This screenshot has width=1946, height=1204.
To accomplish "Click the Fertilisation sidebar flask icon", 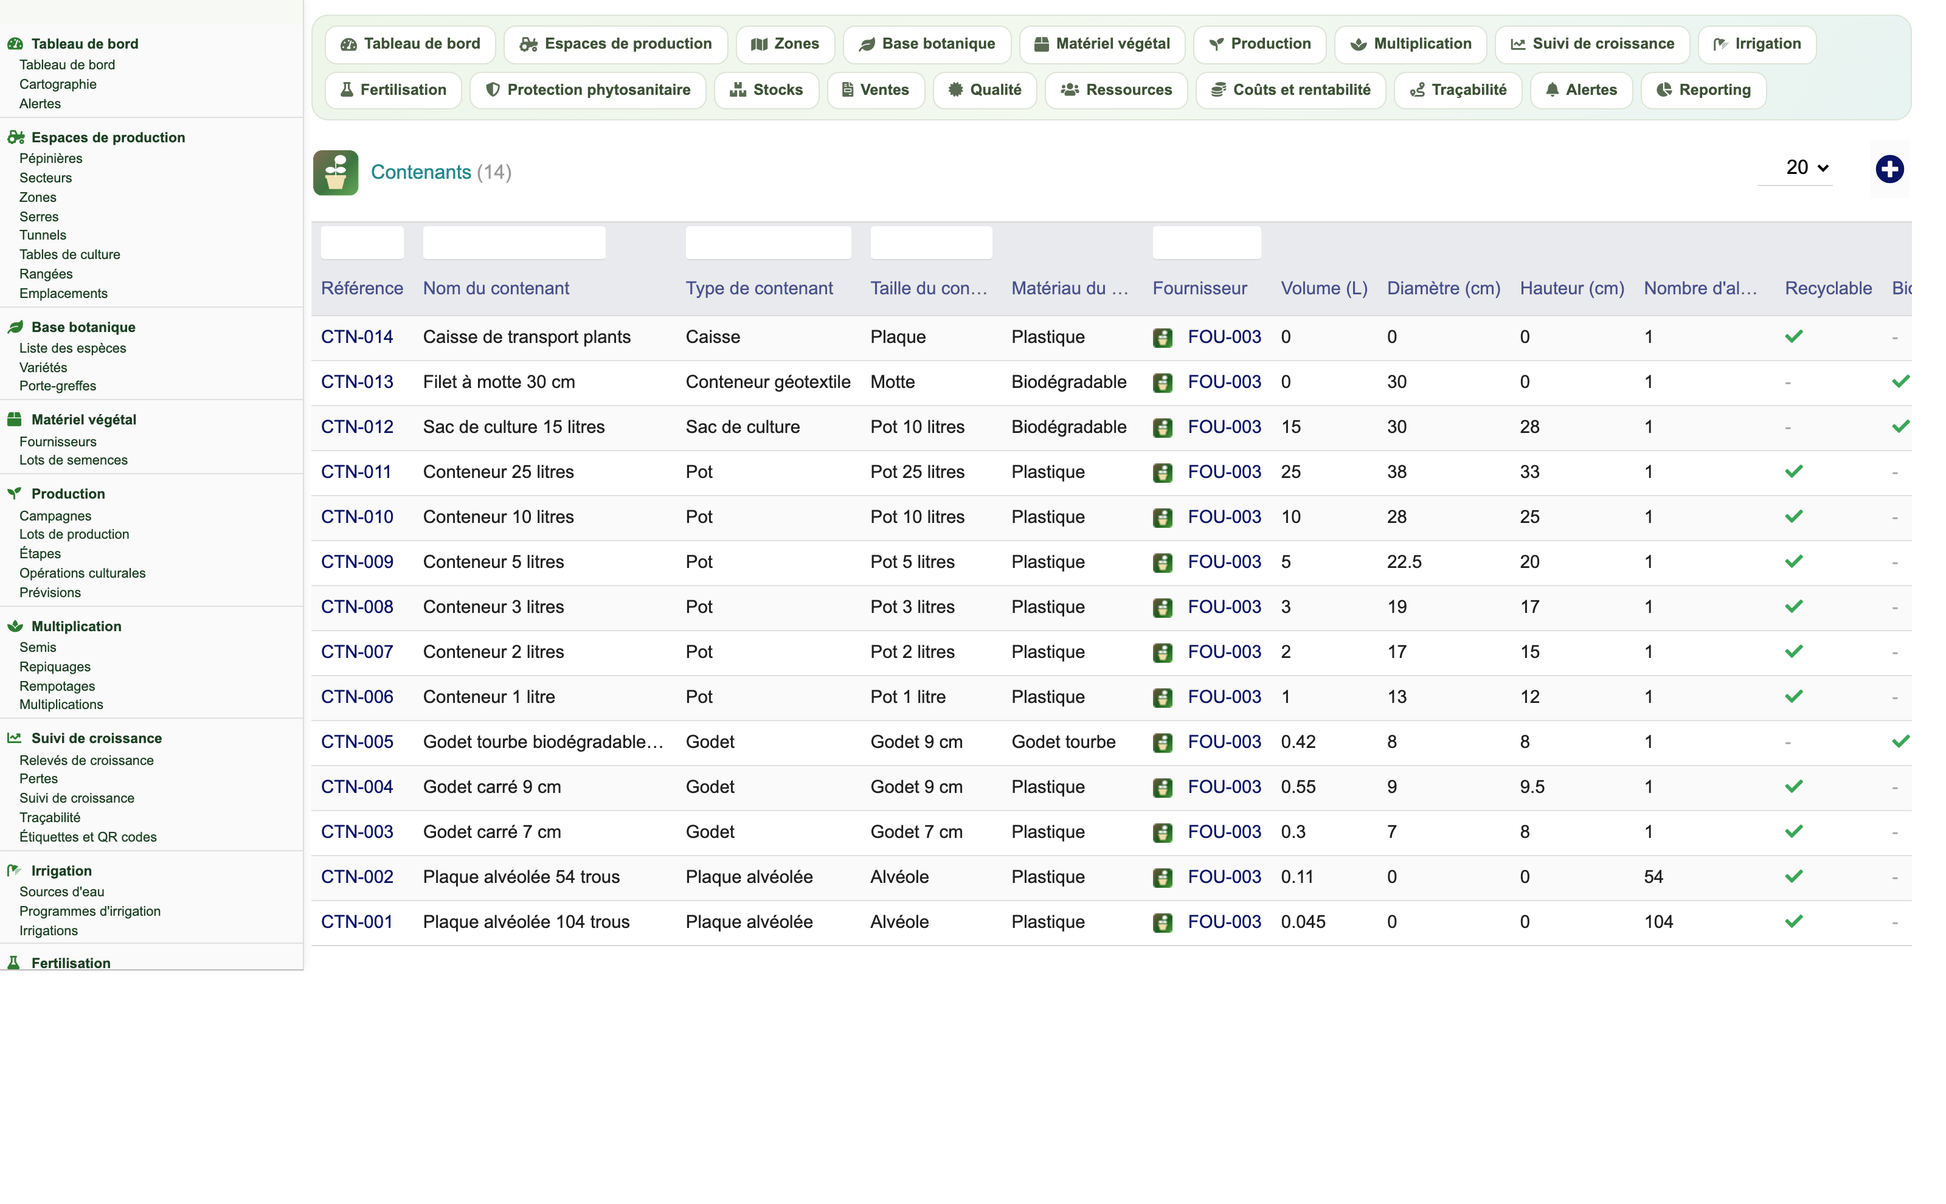I will [x=14, y=963].
